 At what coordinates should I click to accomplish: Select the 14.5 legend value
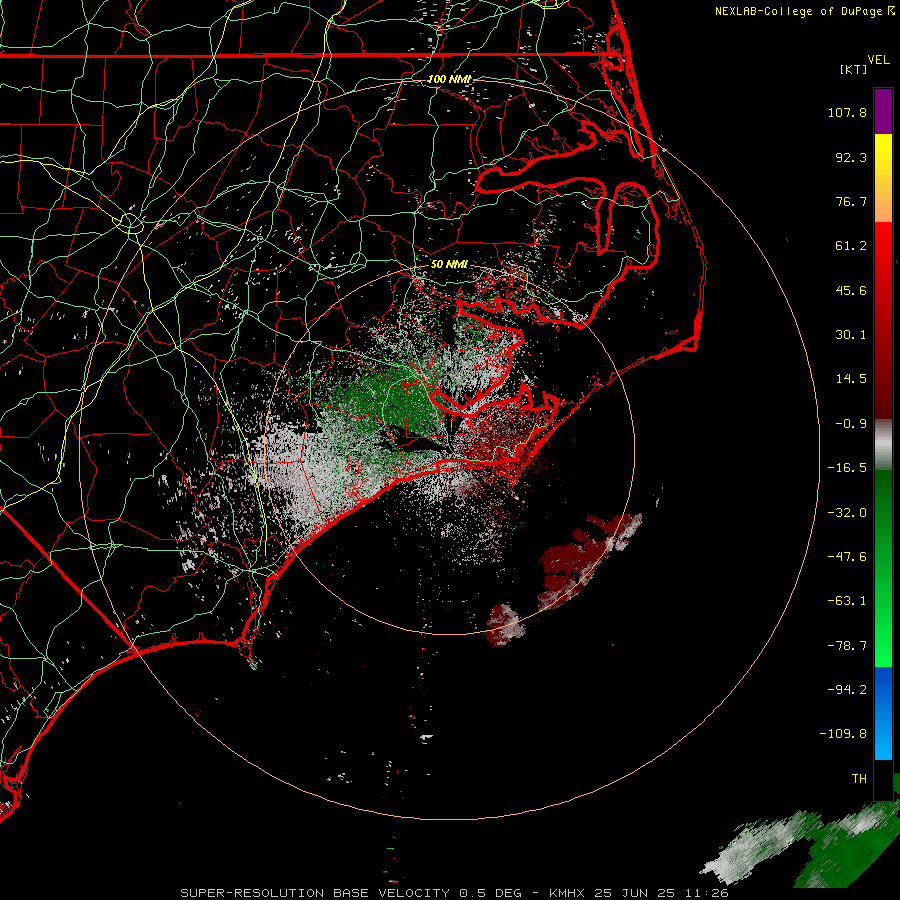(851, 379)
